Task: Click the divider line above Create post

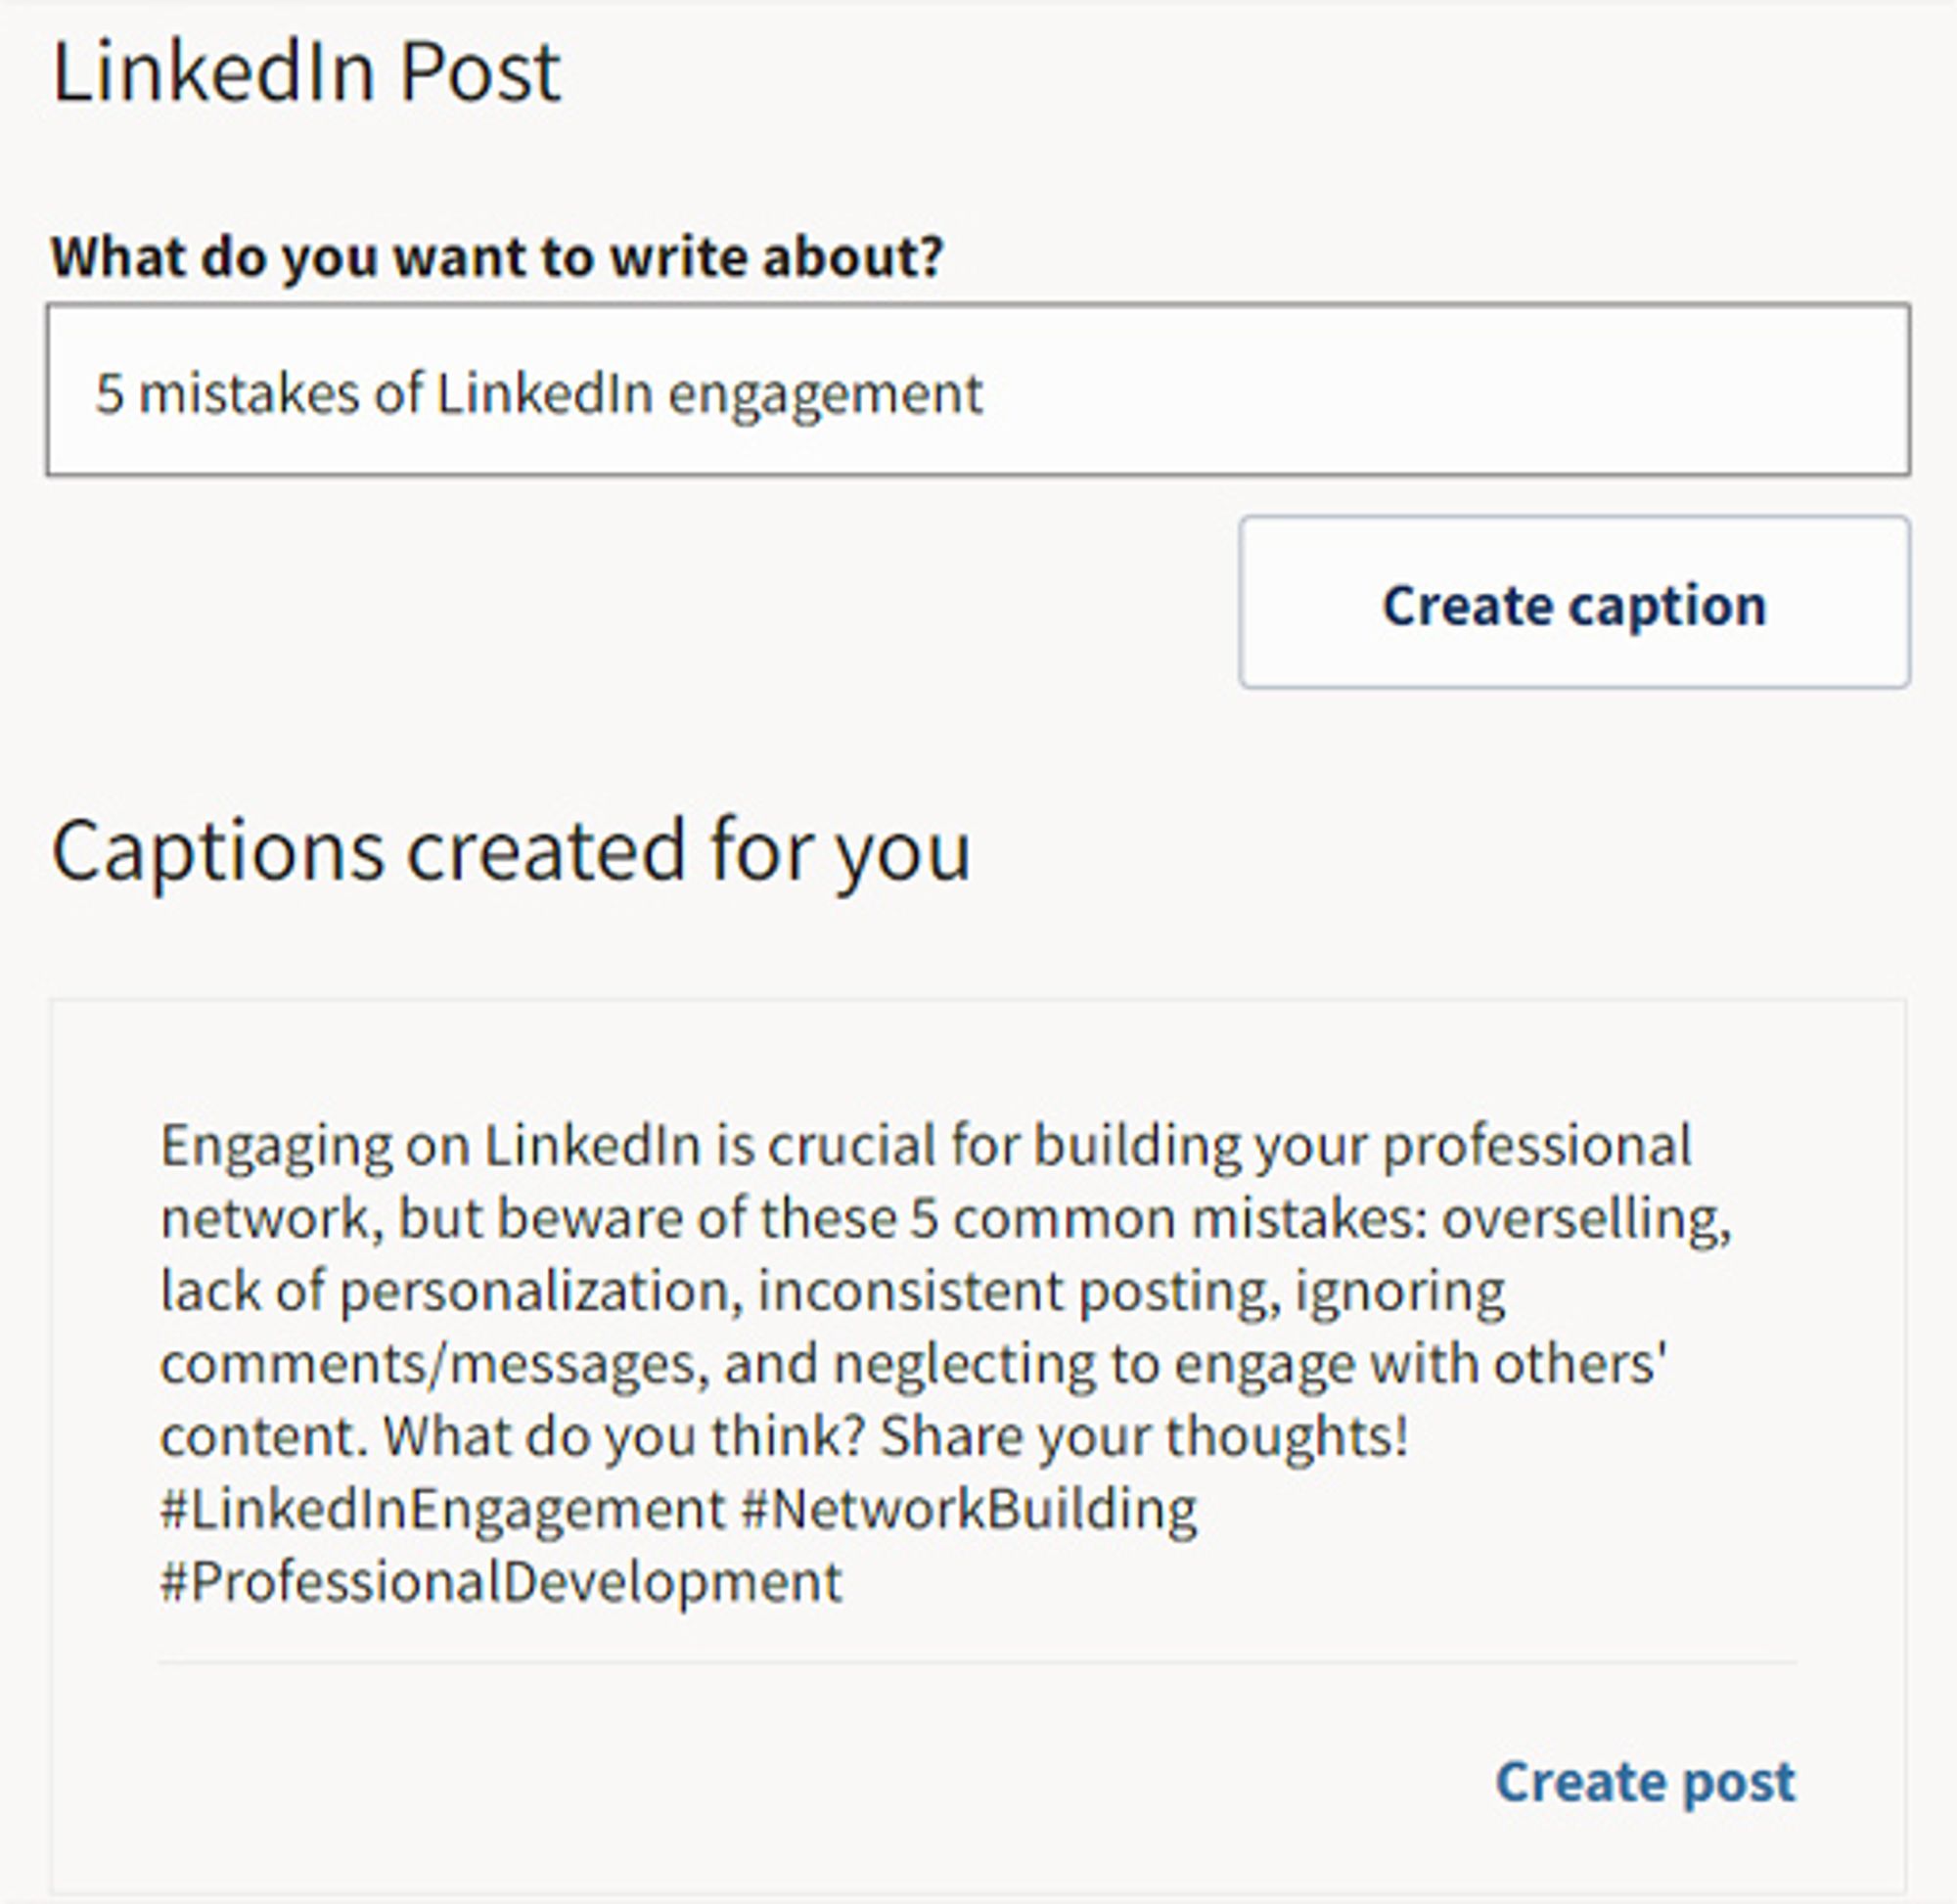Action: [977, 1663]
